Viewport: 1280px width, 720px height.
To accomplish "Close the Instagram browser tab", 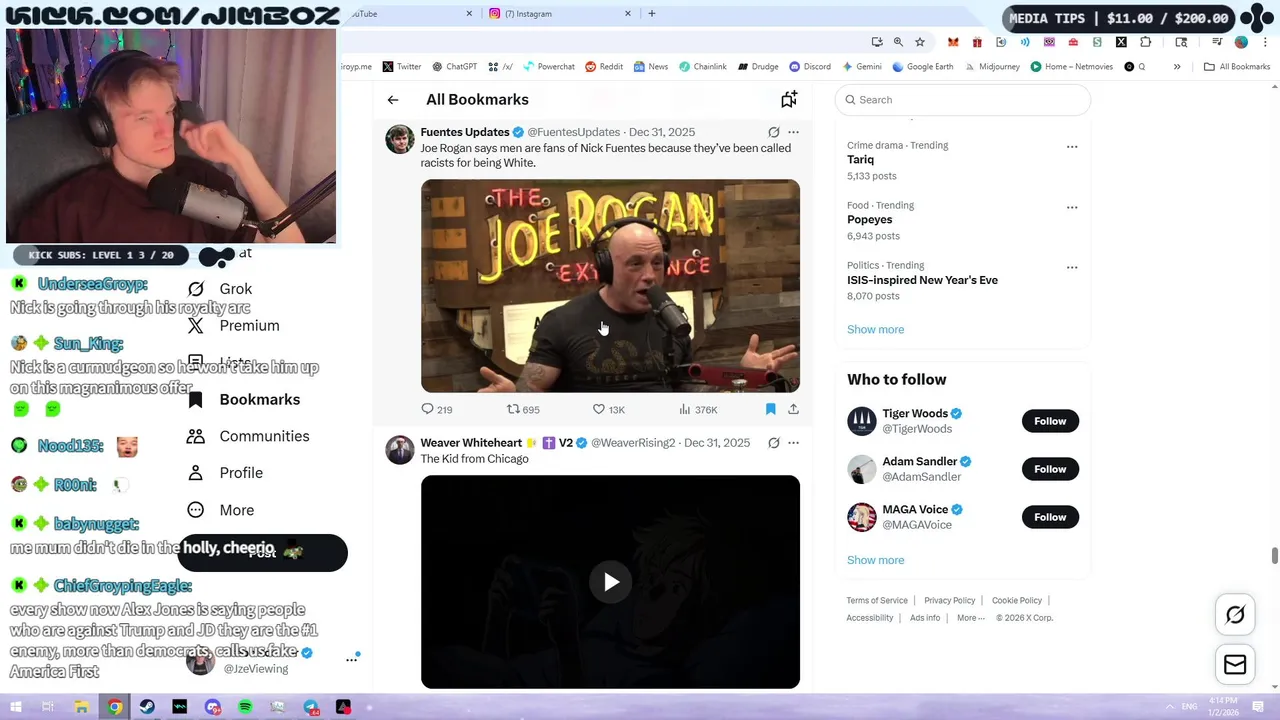I will coord(628,14).
